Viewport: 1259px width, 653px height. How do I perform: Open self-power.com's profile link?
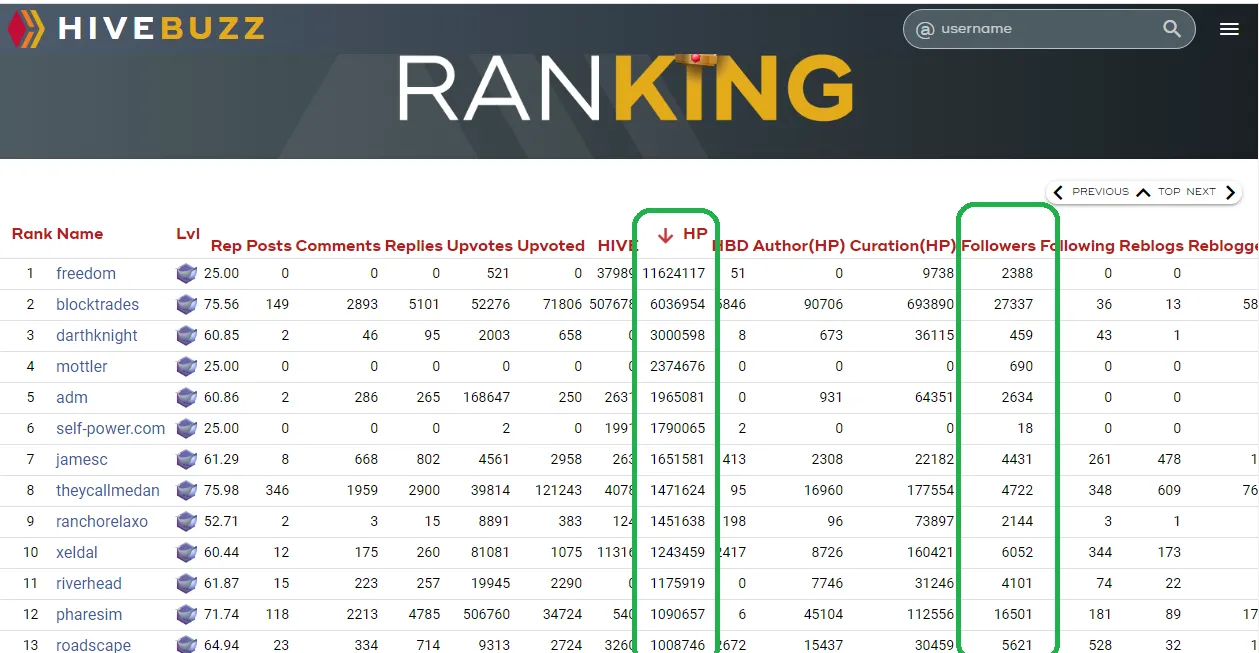tap(111, 428)
